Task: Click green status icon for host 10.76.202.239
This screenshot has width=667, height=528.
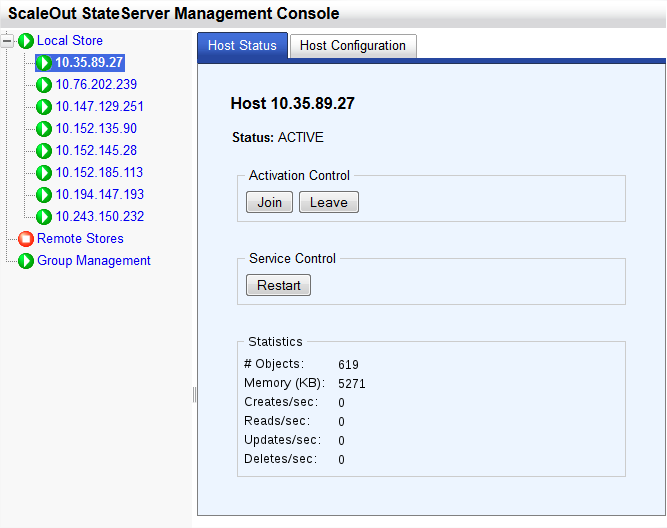Action: [x=44, y=85]
